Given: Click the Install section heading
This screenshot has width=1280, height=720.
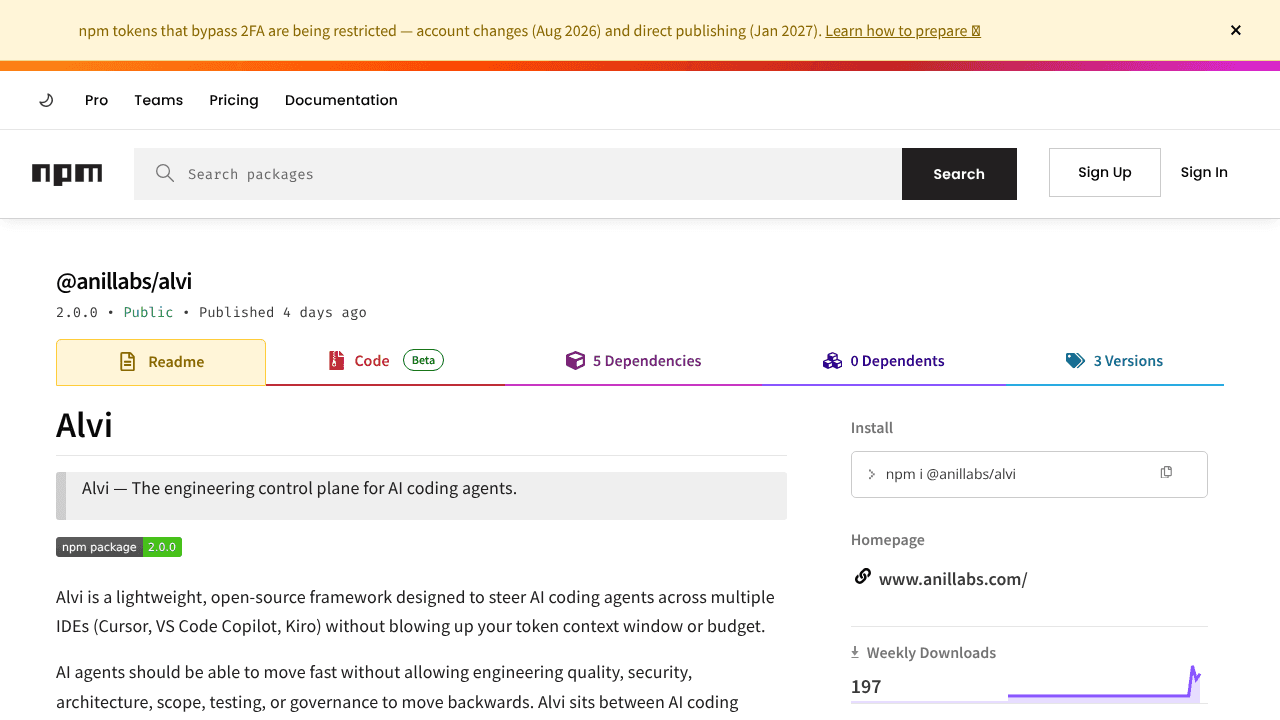Looking at the screenshot, I should click(872, 428).
